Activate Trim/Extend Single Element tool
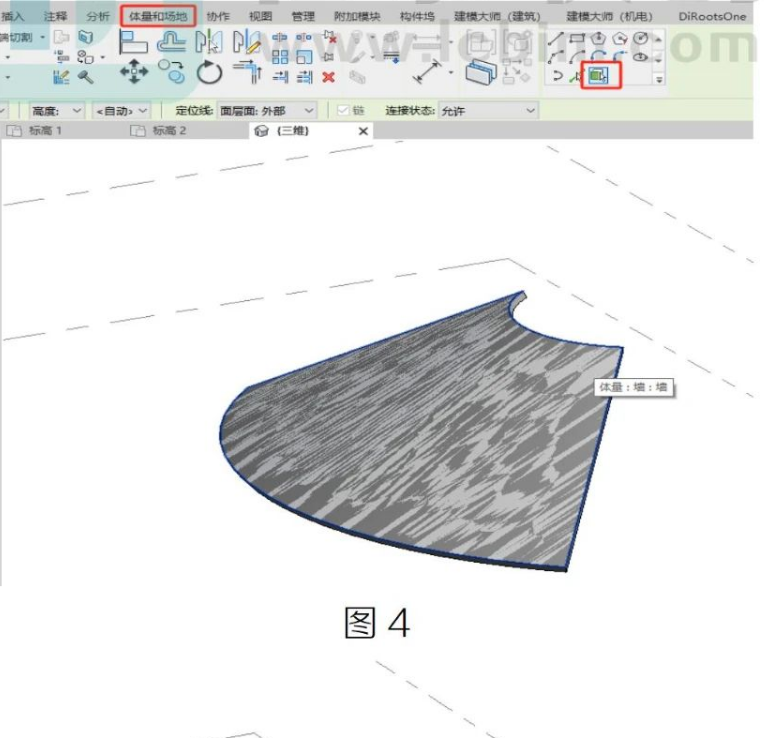 (x=280, y=76)
